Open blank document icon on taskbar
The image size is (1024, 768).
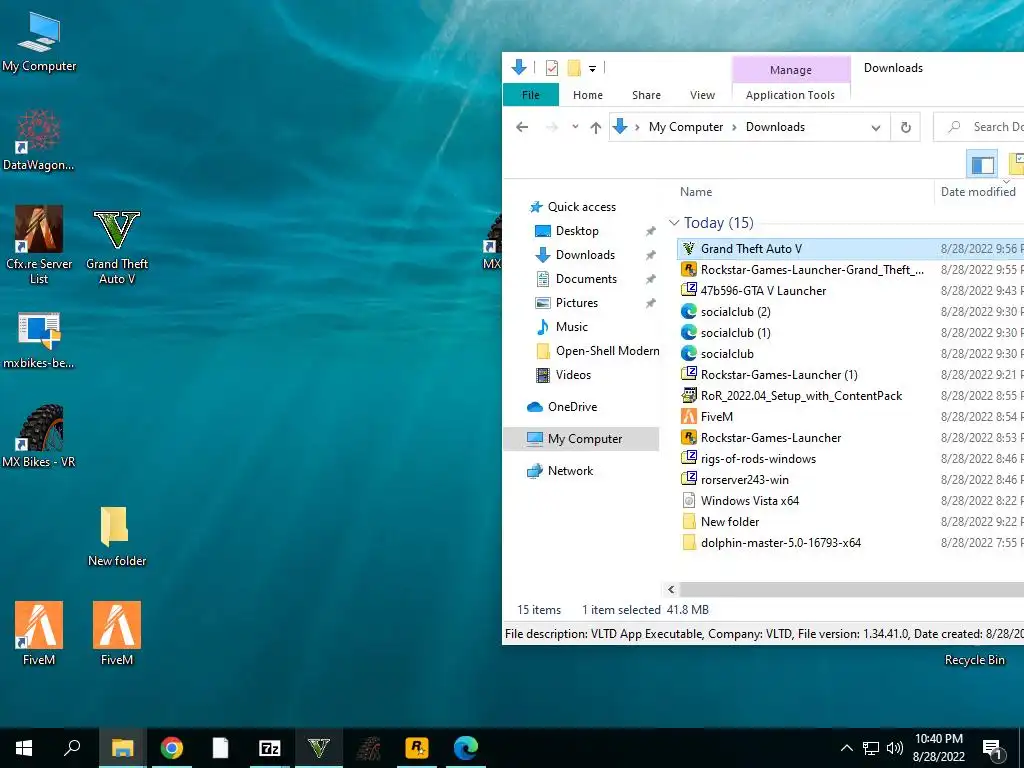[221, 748]
